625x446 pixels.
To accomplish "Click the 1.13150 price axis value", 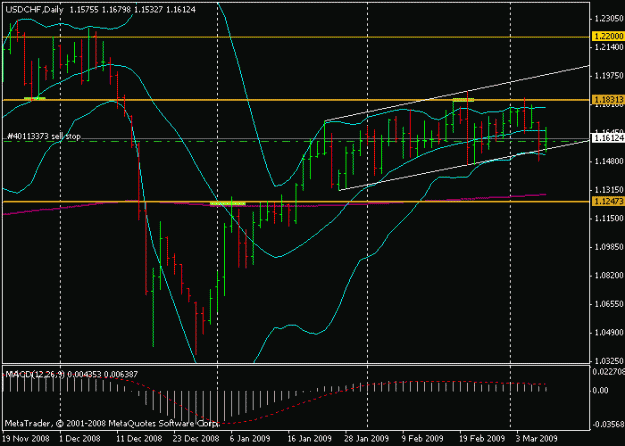I will tap(608, 190).
